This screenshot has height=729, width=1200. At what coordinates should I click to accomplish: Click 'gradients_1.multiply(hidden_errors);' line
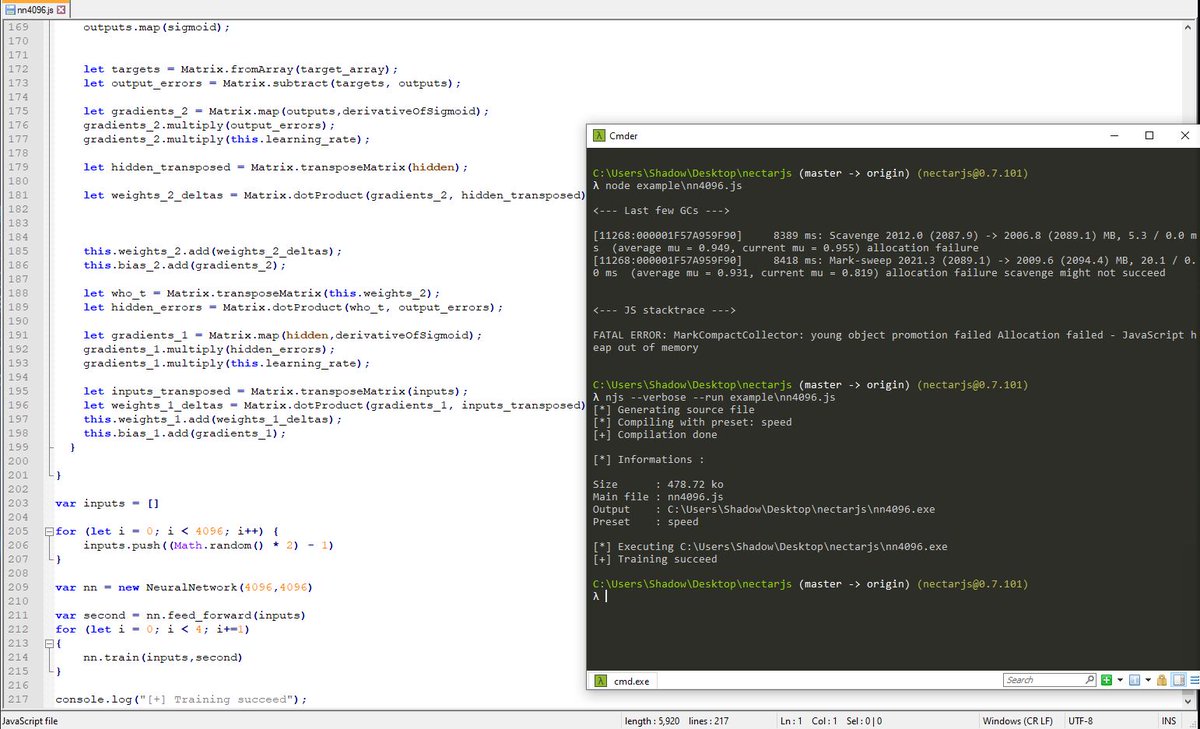pyautogui.click(x=208, y=349)
